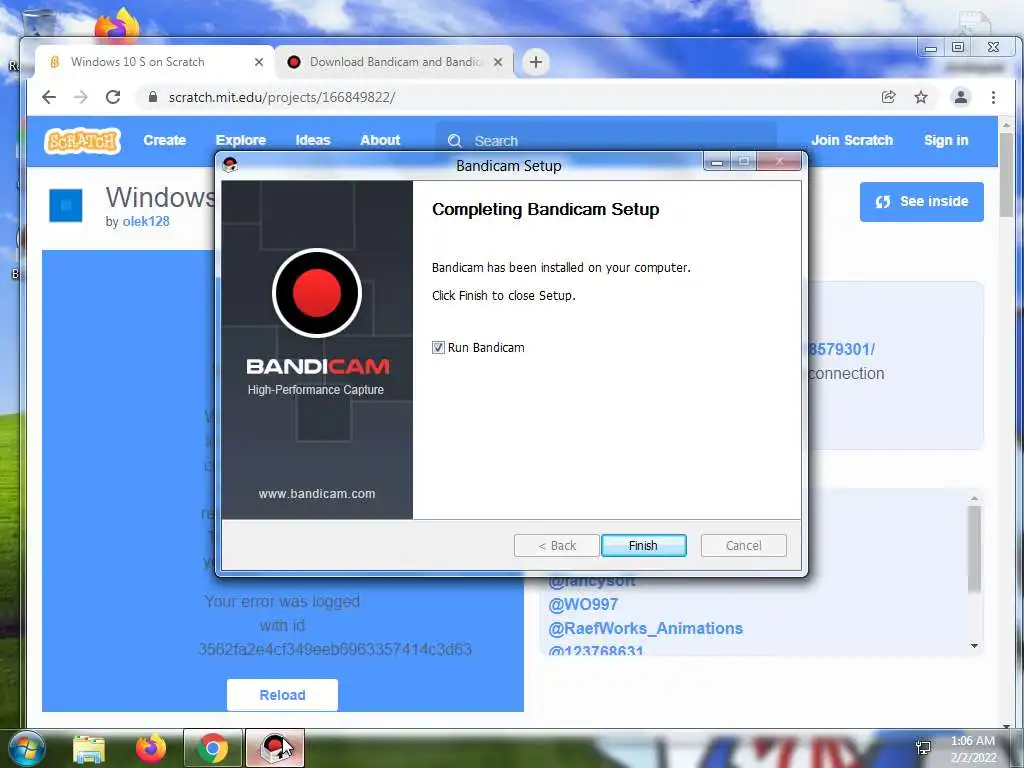Go forward in Chrome
Viewport: 1024px width, 768px height.
click(81, 97)
